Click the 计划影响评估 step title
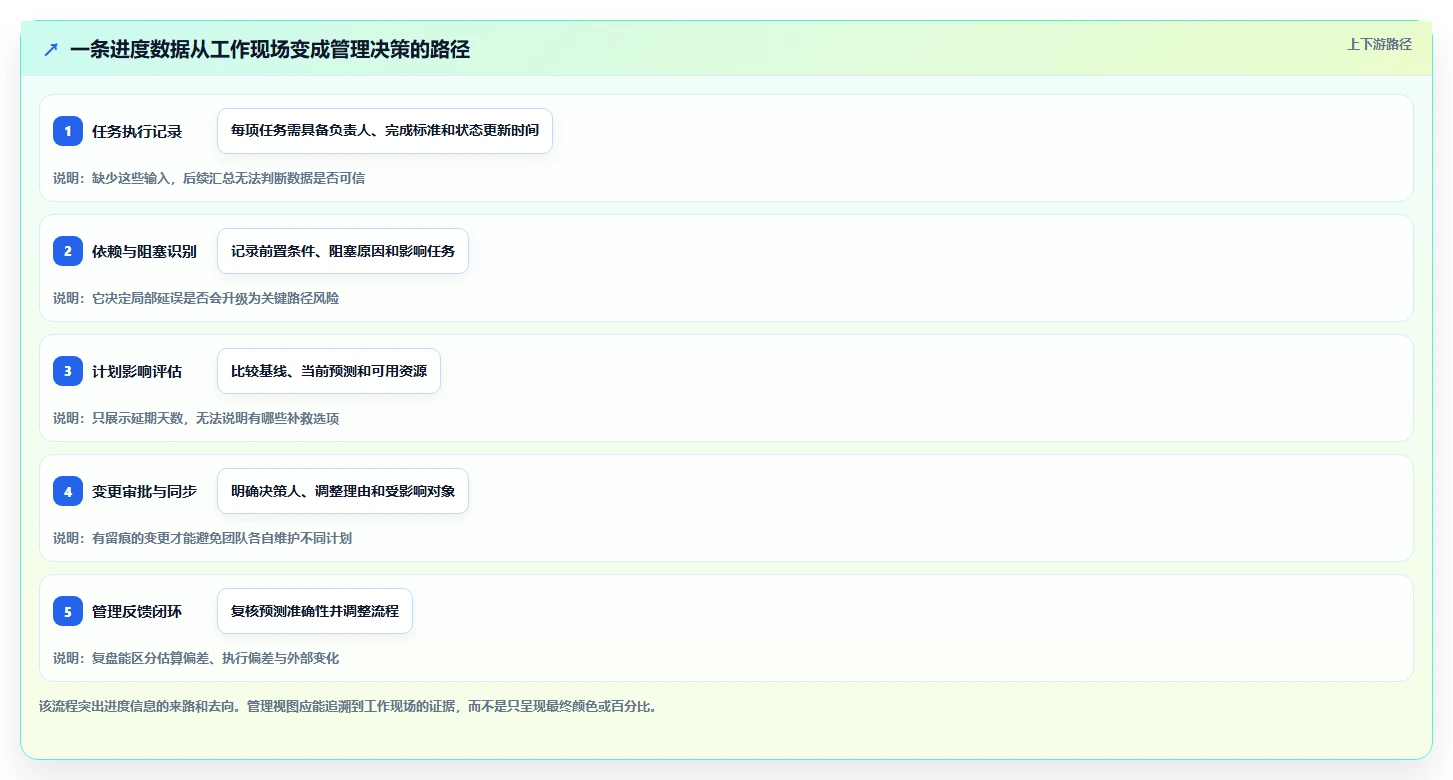1453x780 pixels. (x=137, y=371)
